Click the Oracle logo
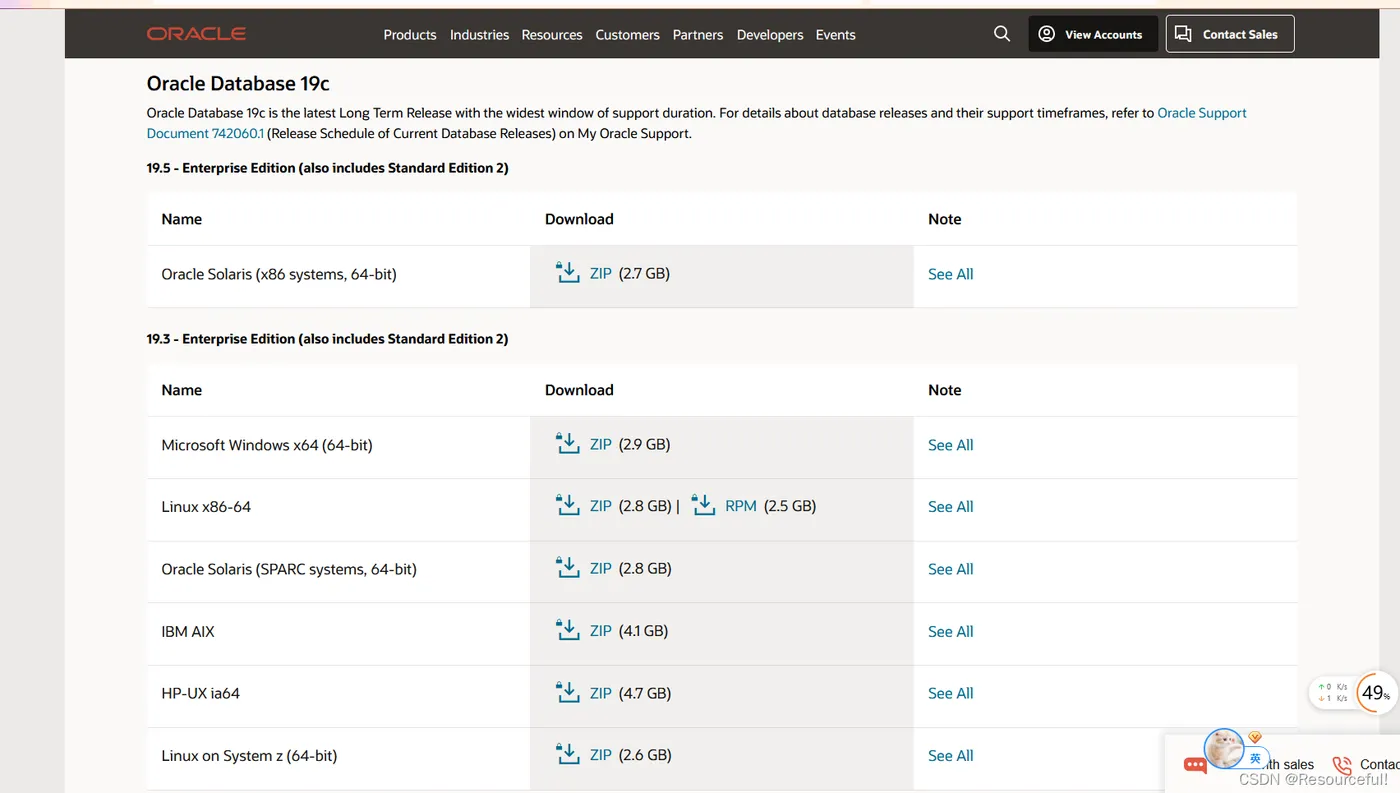Screen dimensions: 1400x793 (196, 34)
